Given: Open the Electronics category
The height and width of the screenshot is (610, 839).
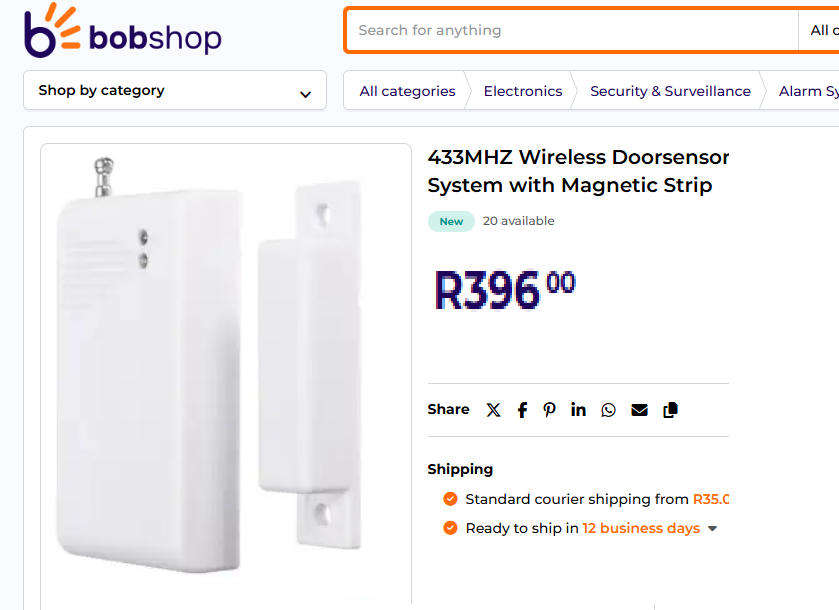Looking at the screenshot, I should (x=522, y=90).
